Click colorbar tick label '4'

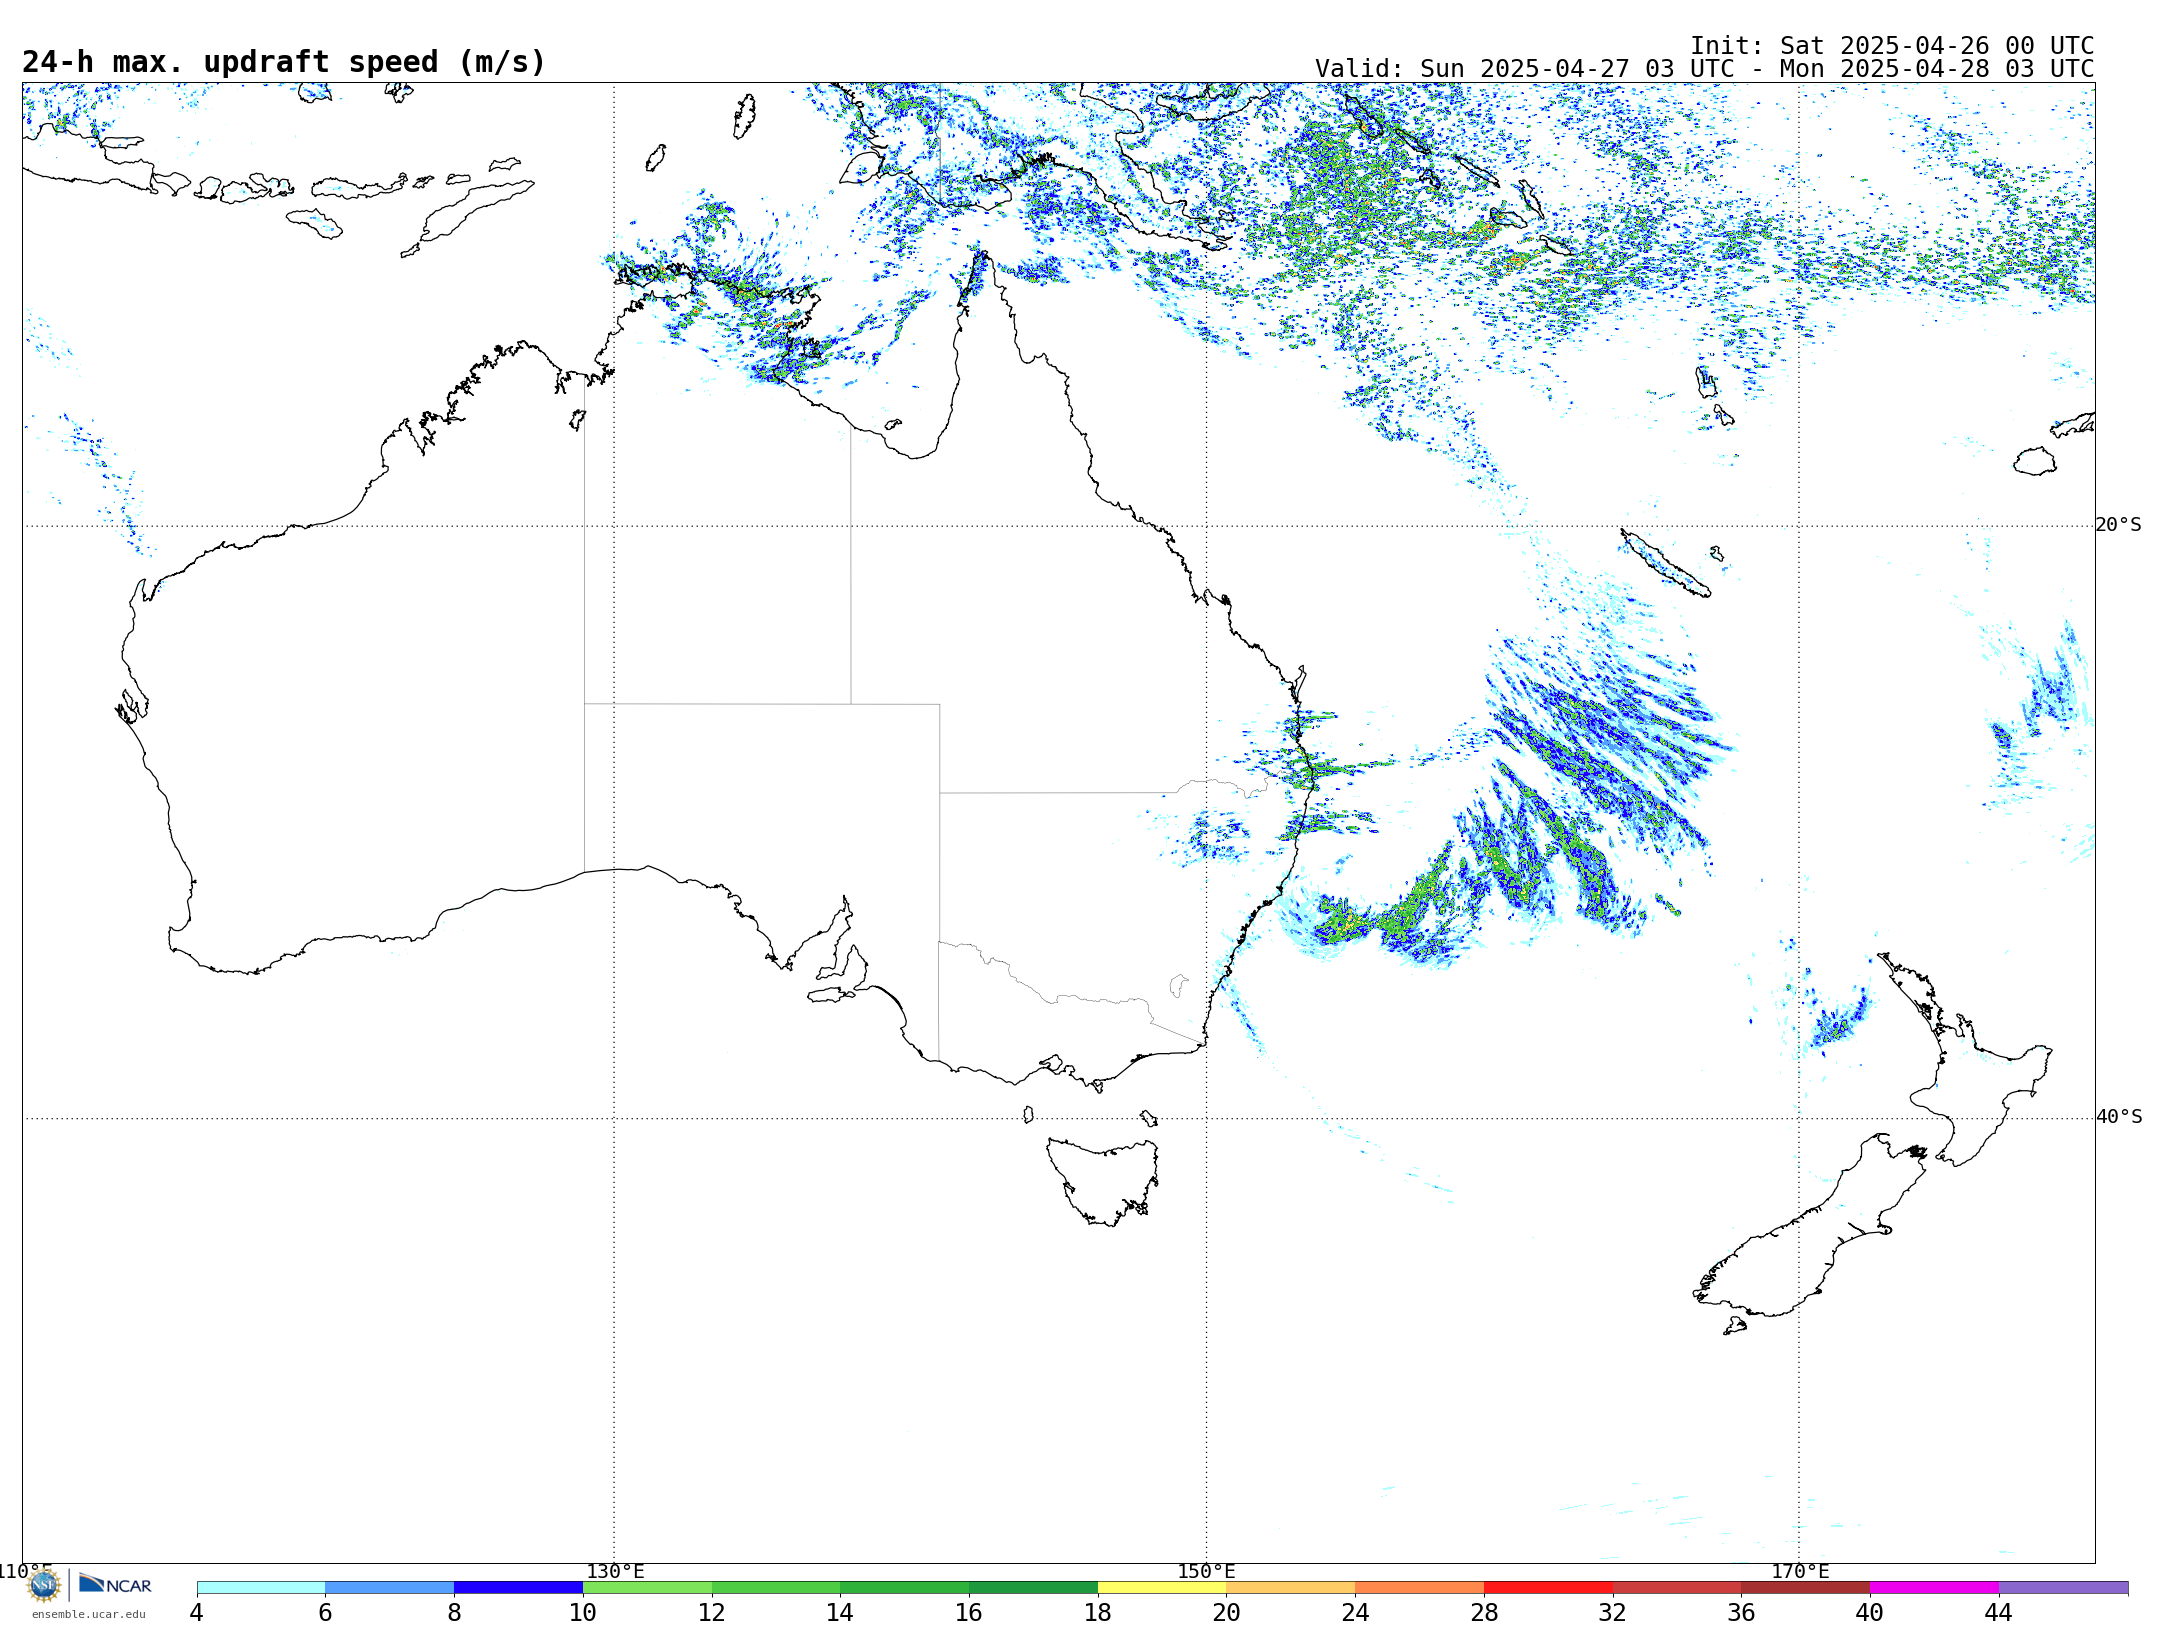tap(197, 1613)
